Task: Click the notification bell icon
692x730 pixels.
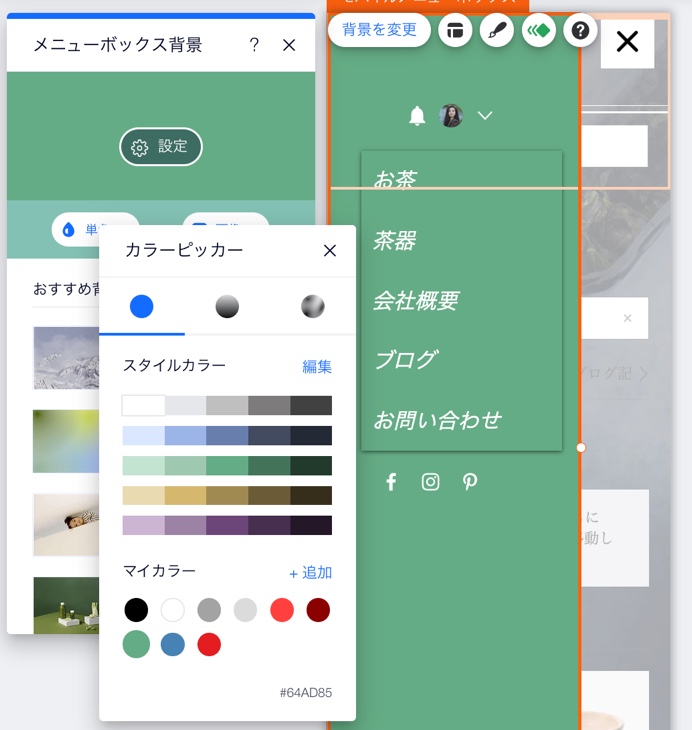Action: coord(417,115)
